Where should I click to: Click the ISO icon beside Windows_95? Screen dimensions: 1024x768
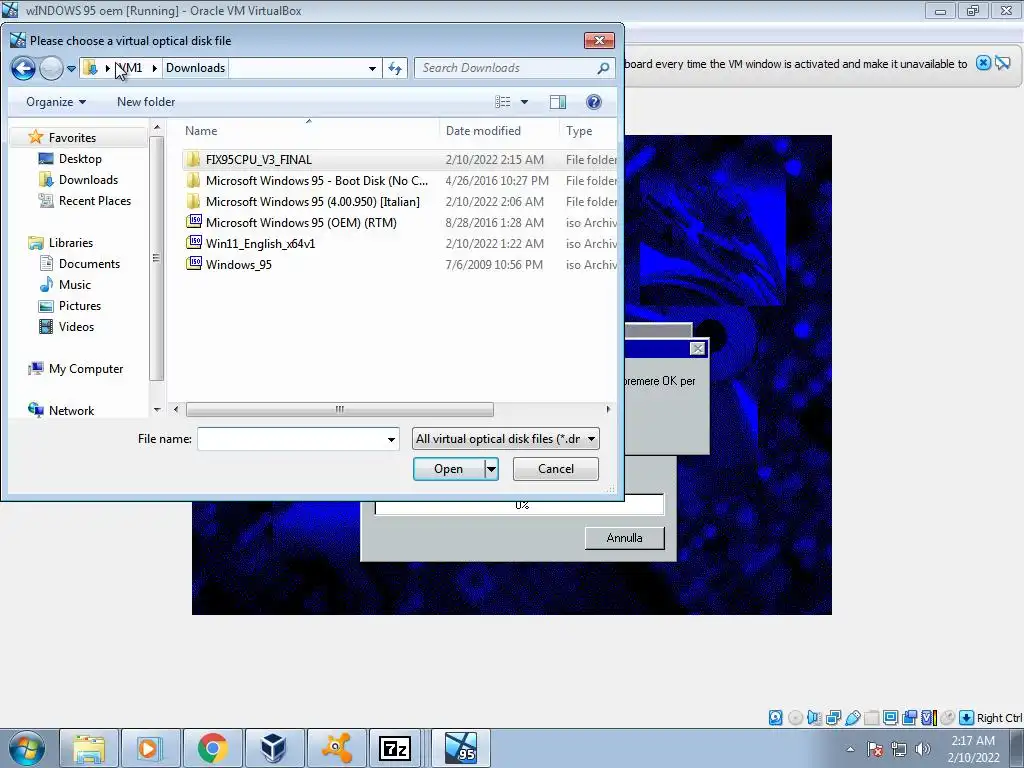point(193,263)
